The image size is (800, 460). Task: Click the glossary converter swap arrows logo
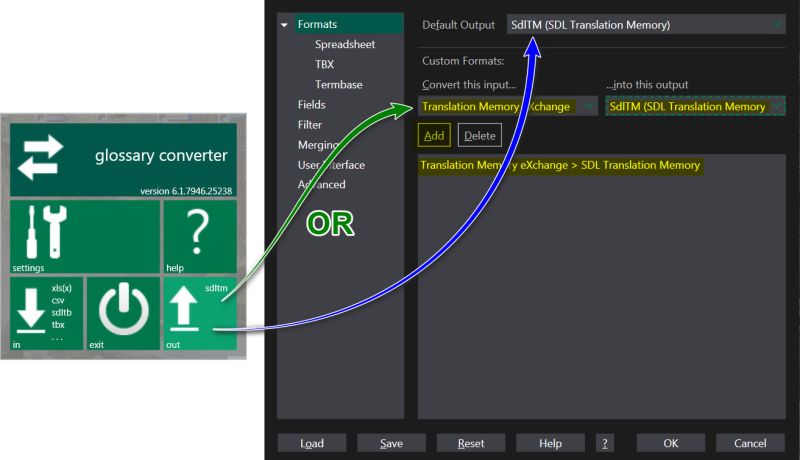pos(40,158)
